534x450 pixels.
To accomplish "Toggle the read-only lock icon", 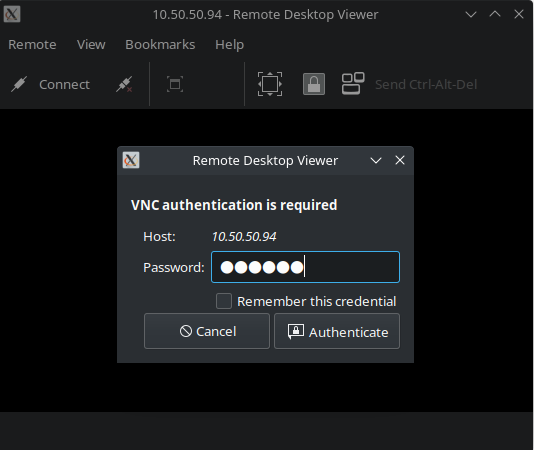I will tap(314, 84).
